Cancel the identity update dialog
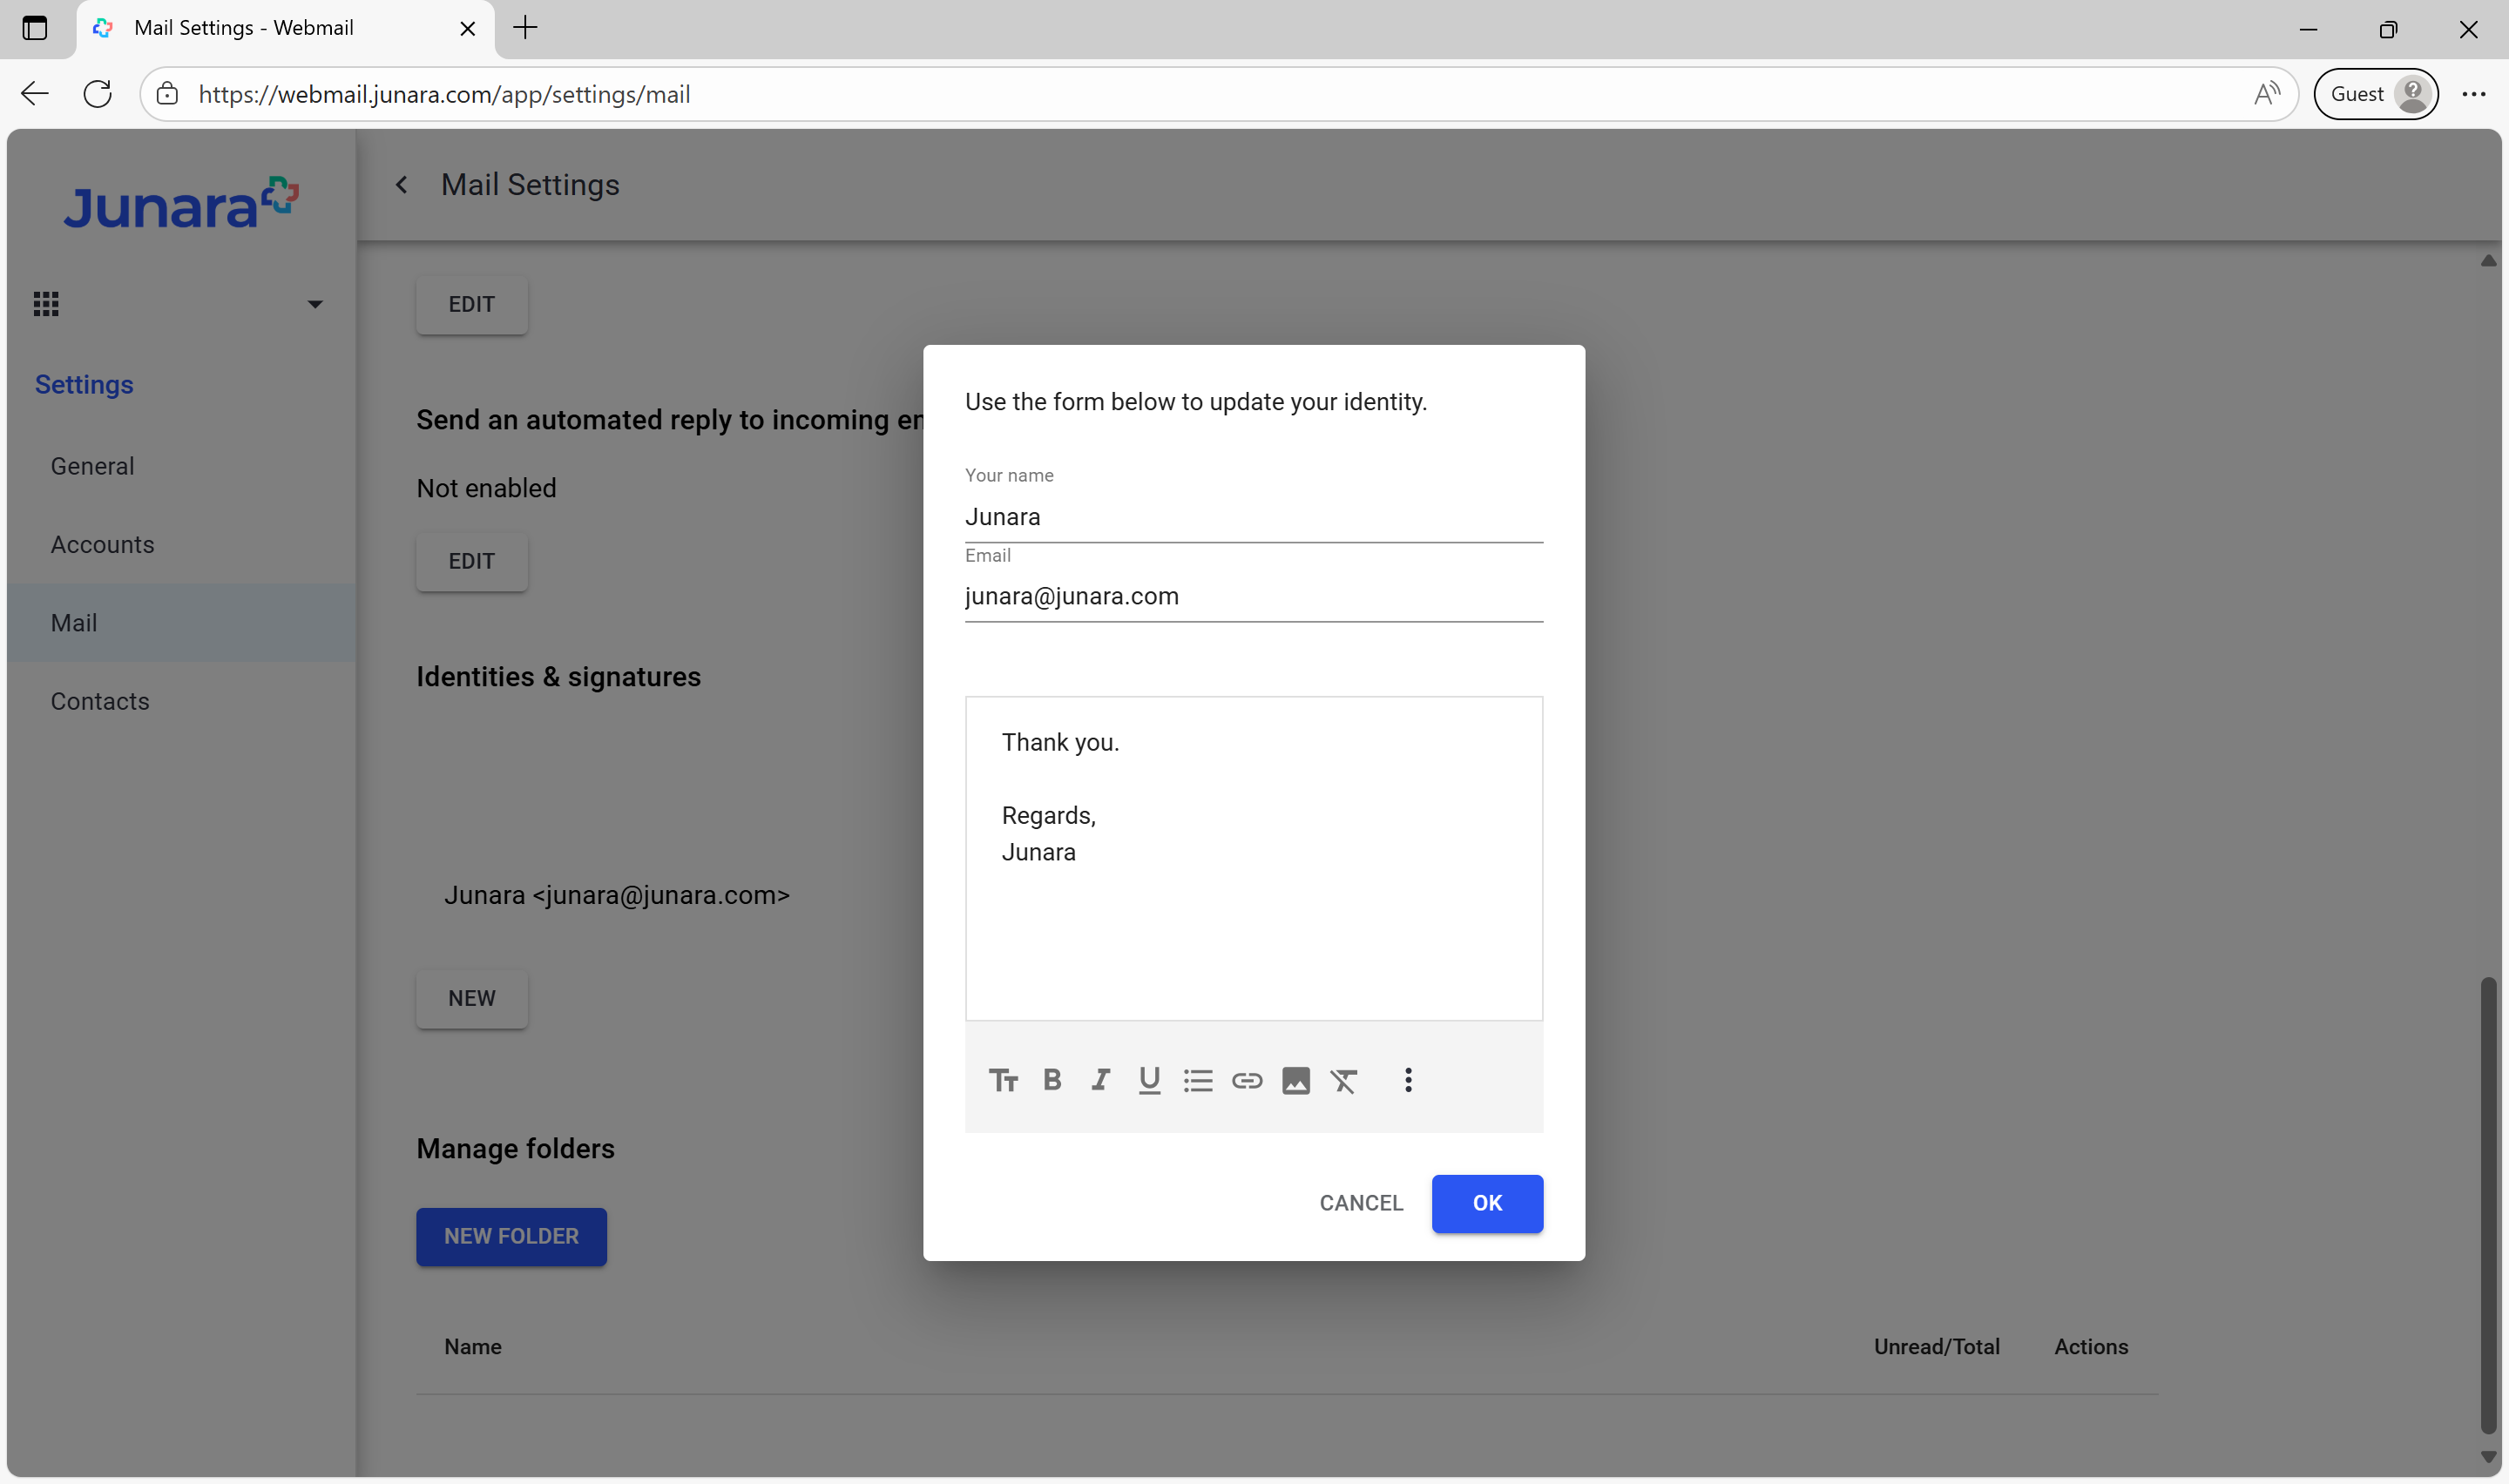 click(x=1361, y=1203)
